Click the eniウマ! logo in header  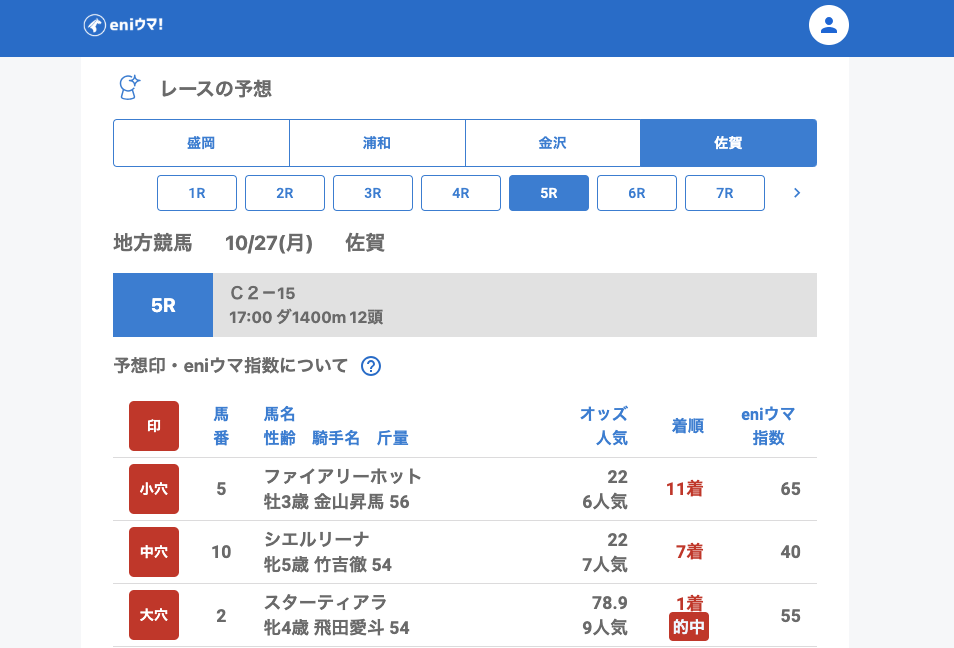(123, 25)
